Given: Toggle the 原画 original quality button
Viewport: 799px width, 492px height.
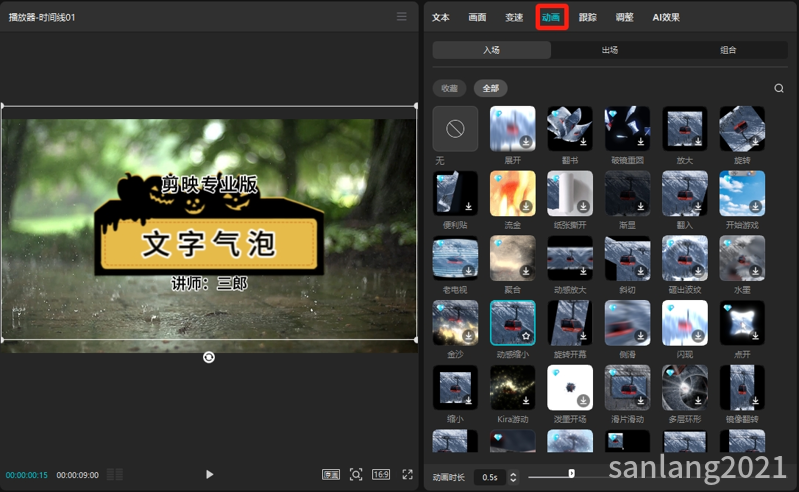Looking at the screenshot, I should click(x=331, y=475).
